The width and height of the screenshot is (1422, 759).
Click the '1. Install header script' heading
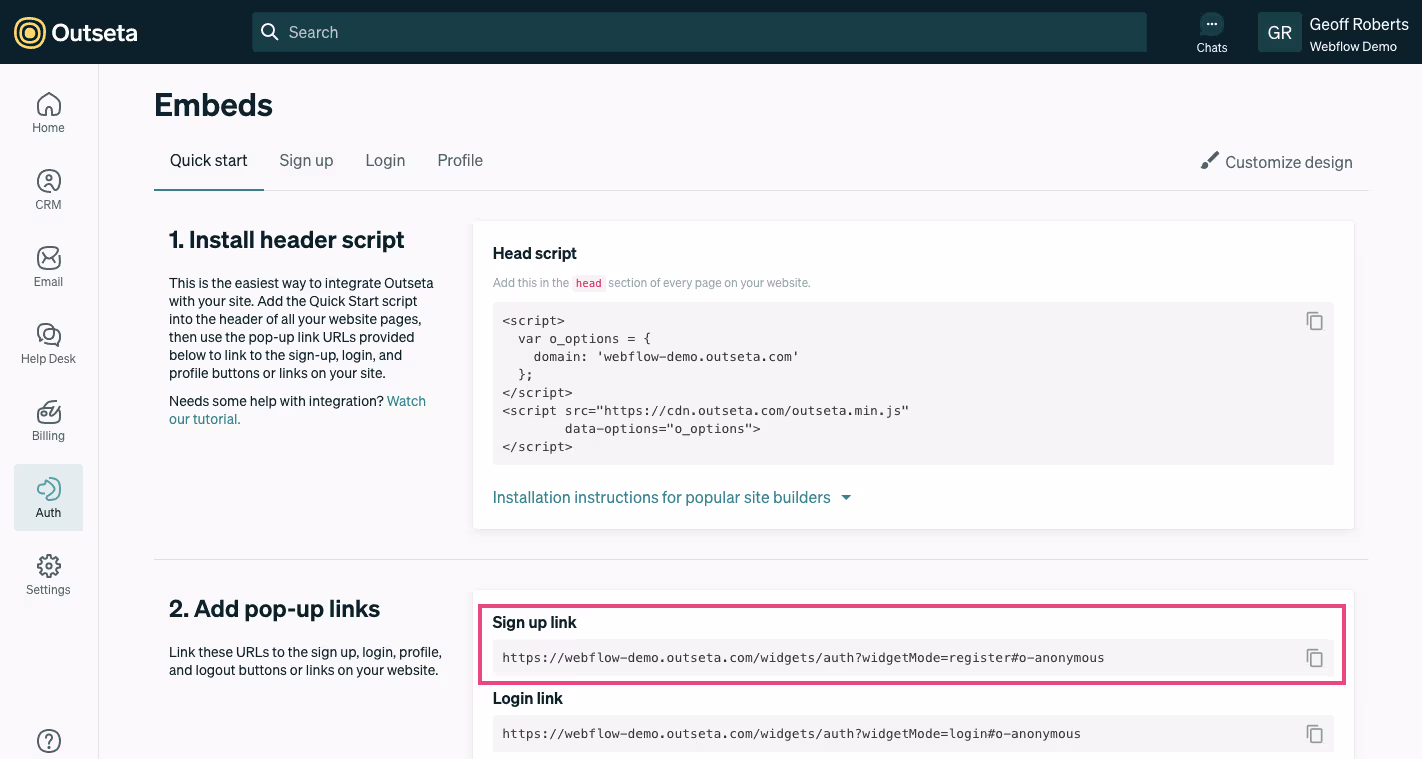(287, 240)
